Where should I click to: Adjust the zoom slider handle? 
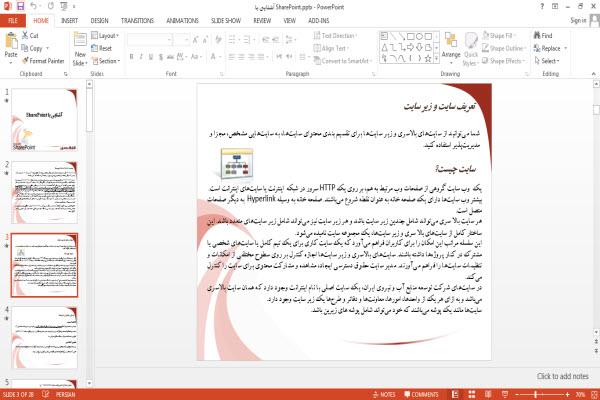(536, 394)
